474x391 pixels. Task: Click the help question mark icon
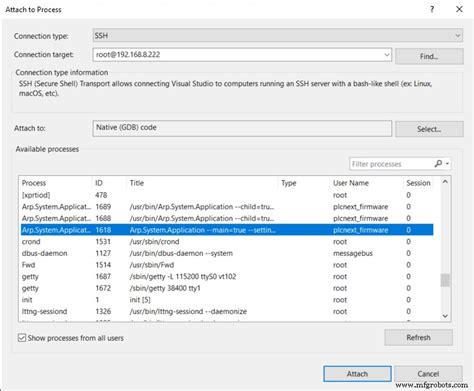(432, 9)
